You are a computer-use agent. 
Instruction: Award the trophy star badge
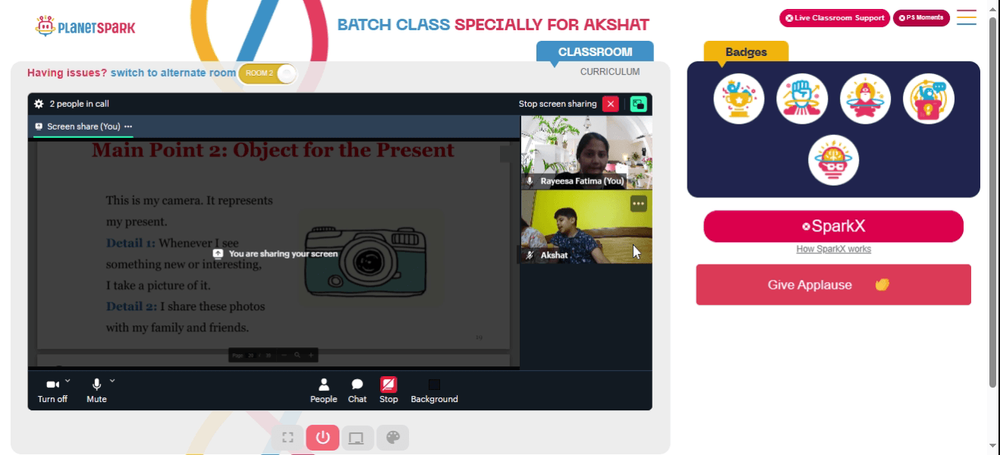[x=739, y=99]
